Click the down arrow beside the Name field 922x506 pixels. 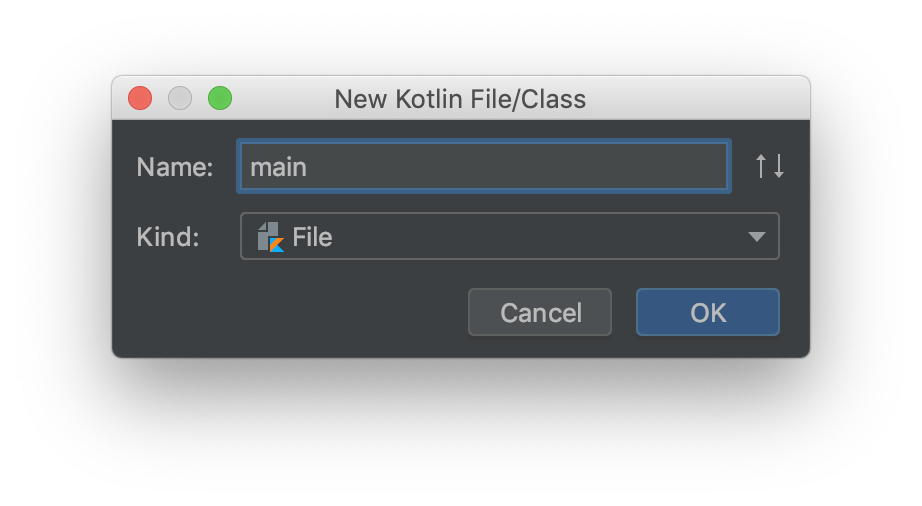[x=779, y=166]
